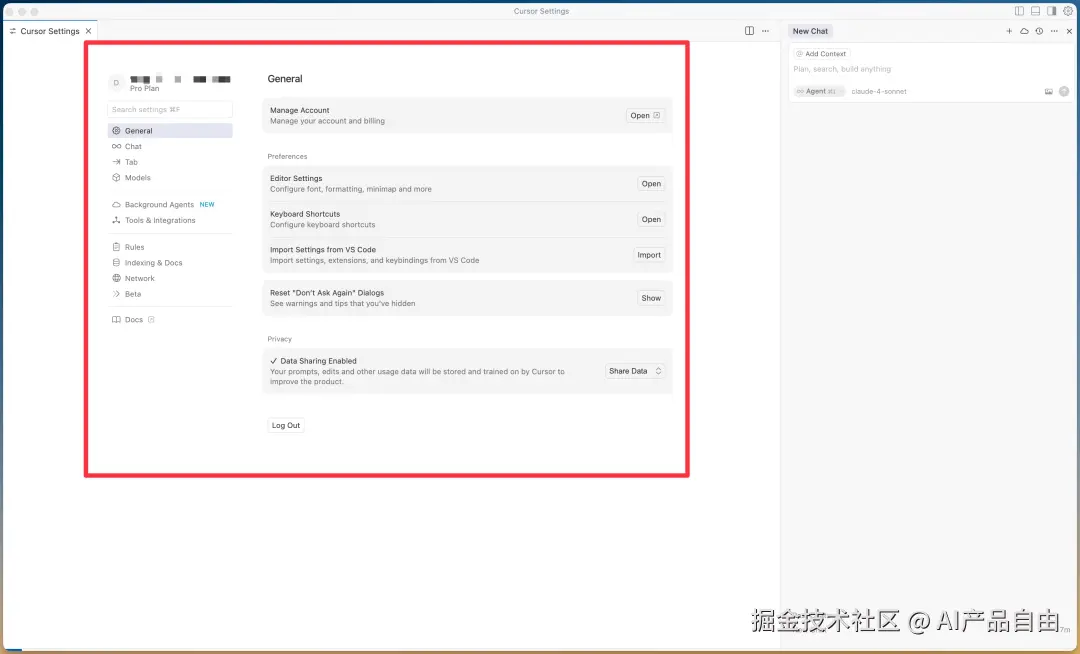Viewport: 1080px width, 654px height.
Task: Open the settings gear in title bar
Action: [1068, 11]
